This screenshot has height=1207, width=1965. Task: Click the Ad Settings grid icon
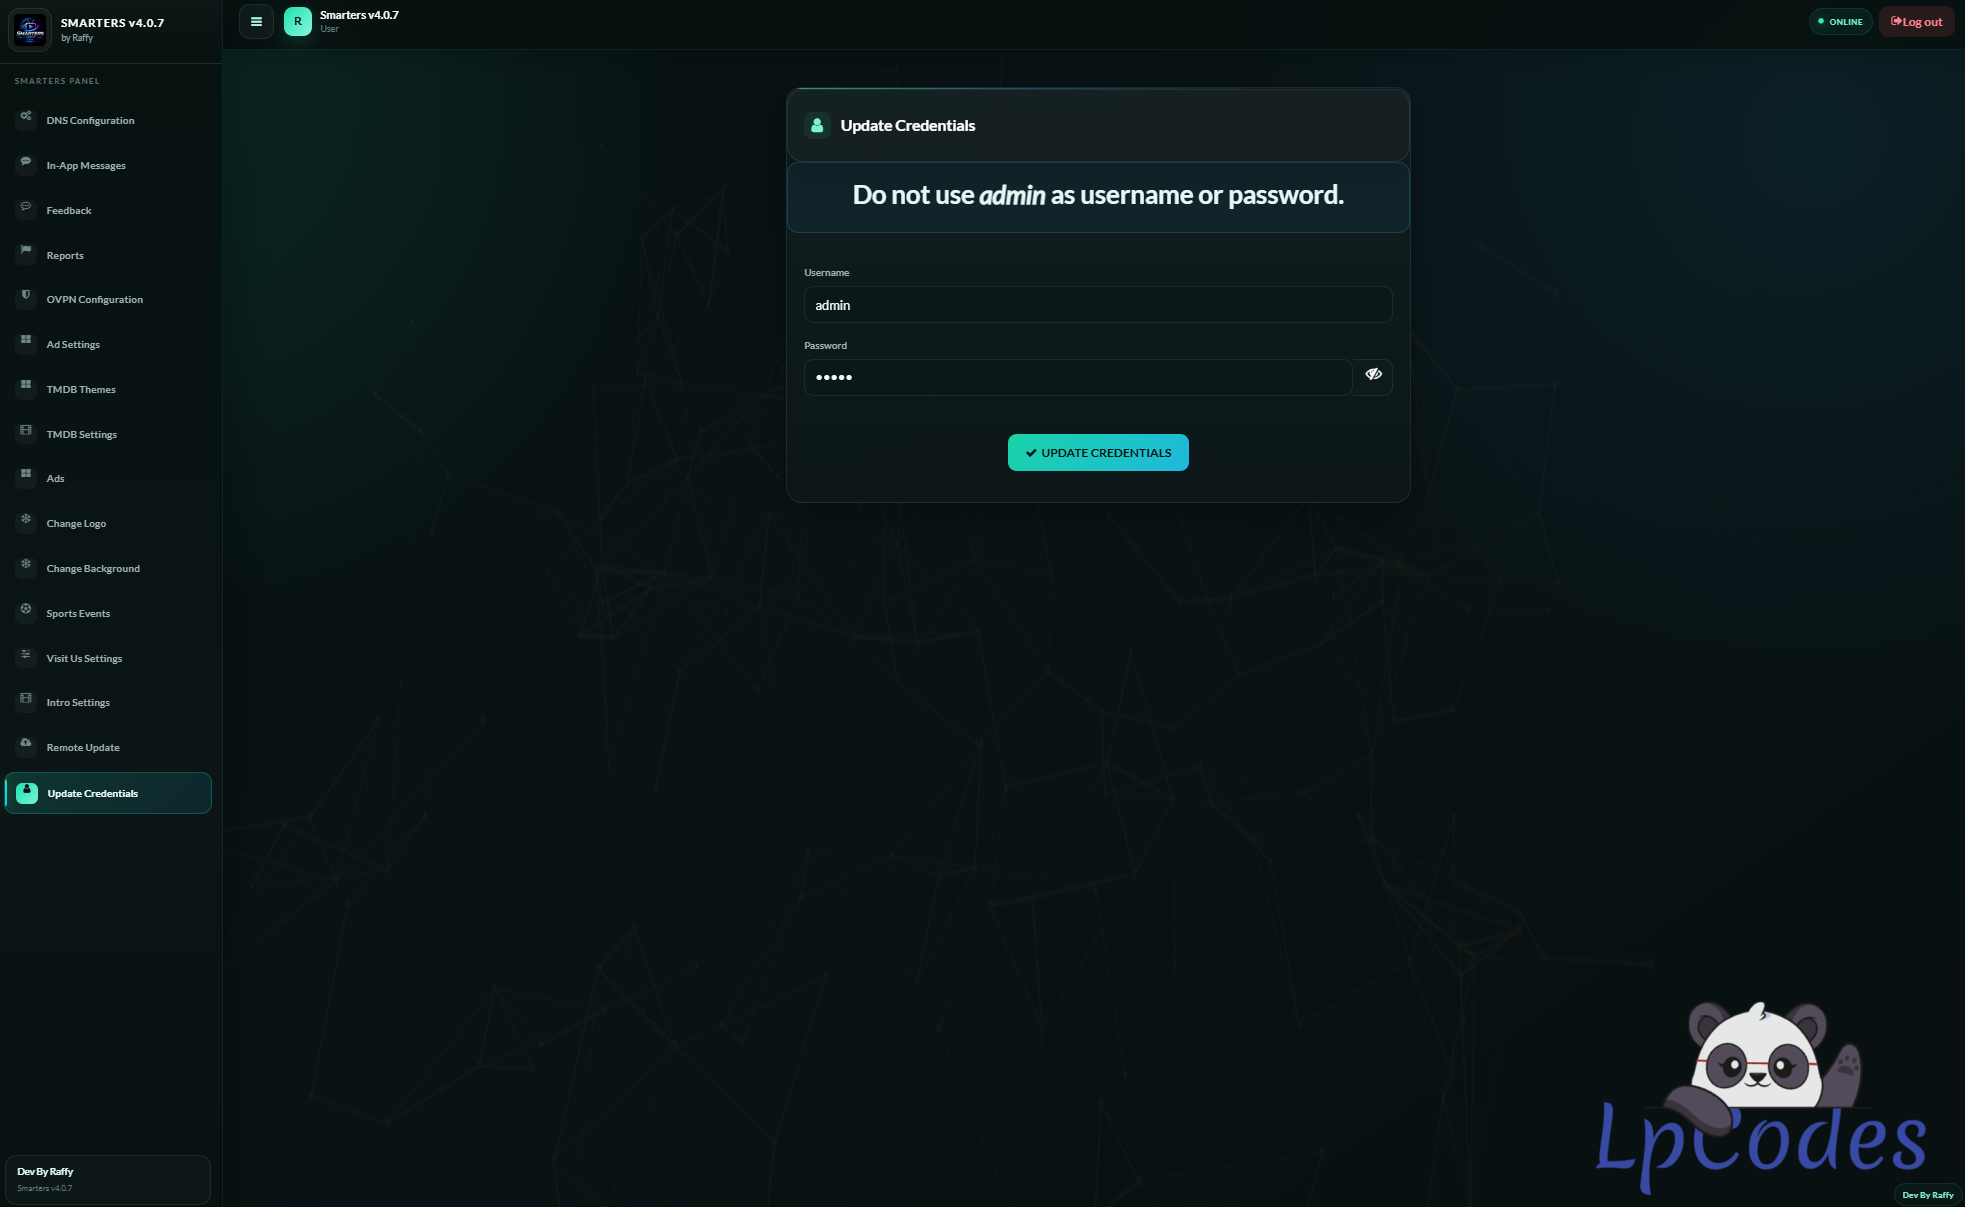(26, 341)
